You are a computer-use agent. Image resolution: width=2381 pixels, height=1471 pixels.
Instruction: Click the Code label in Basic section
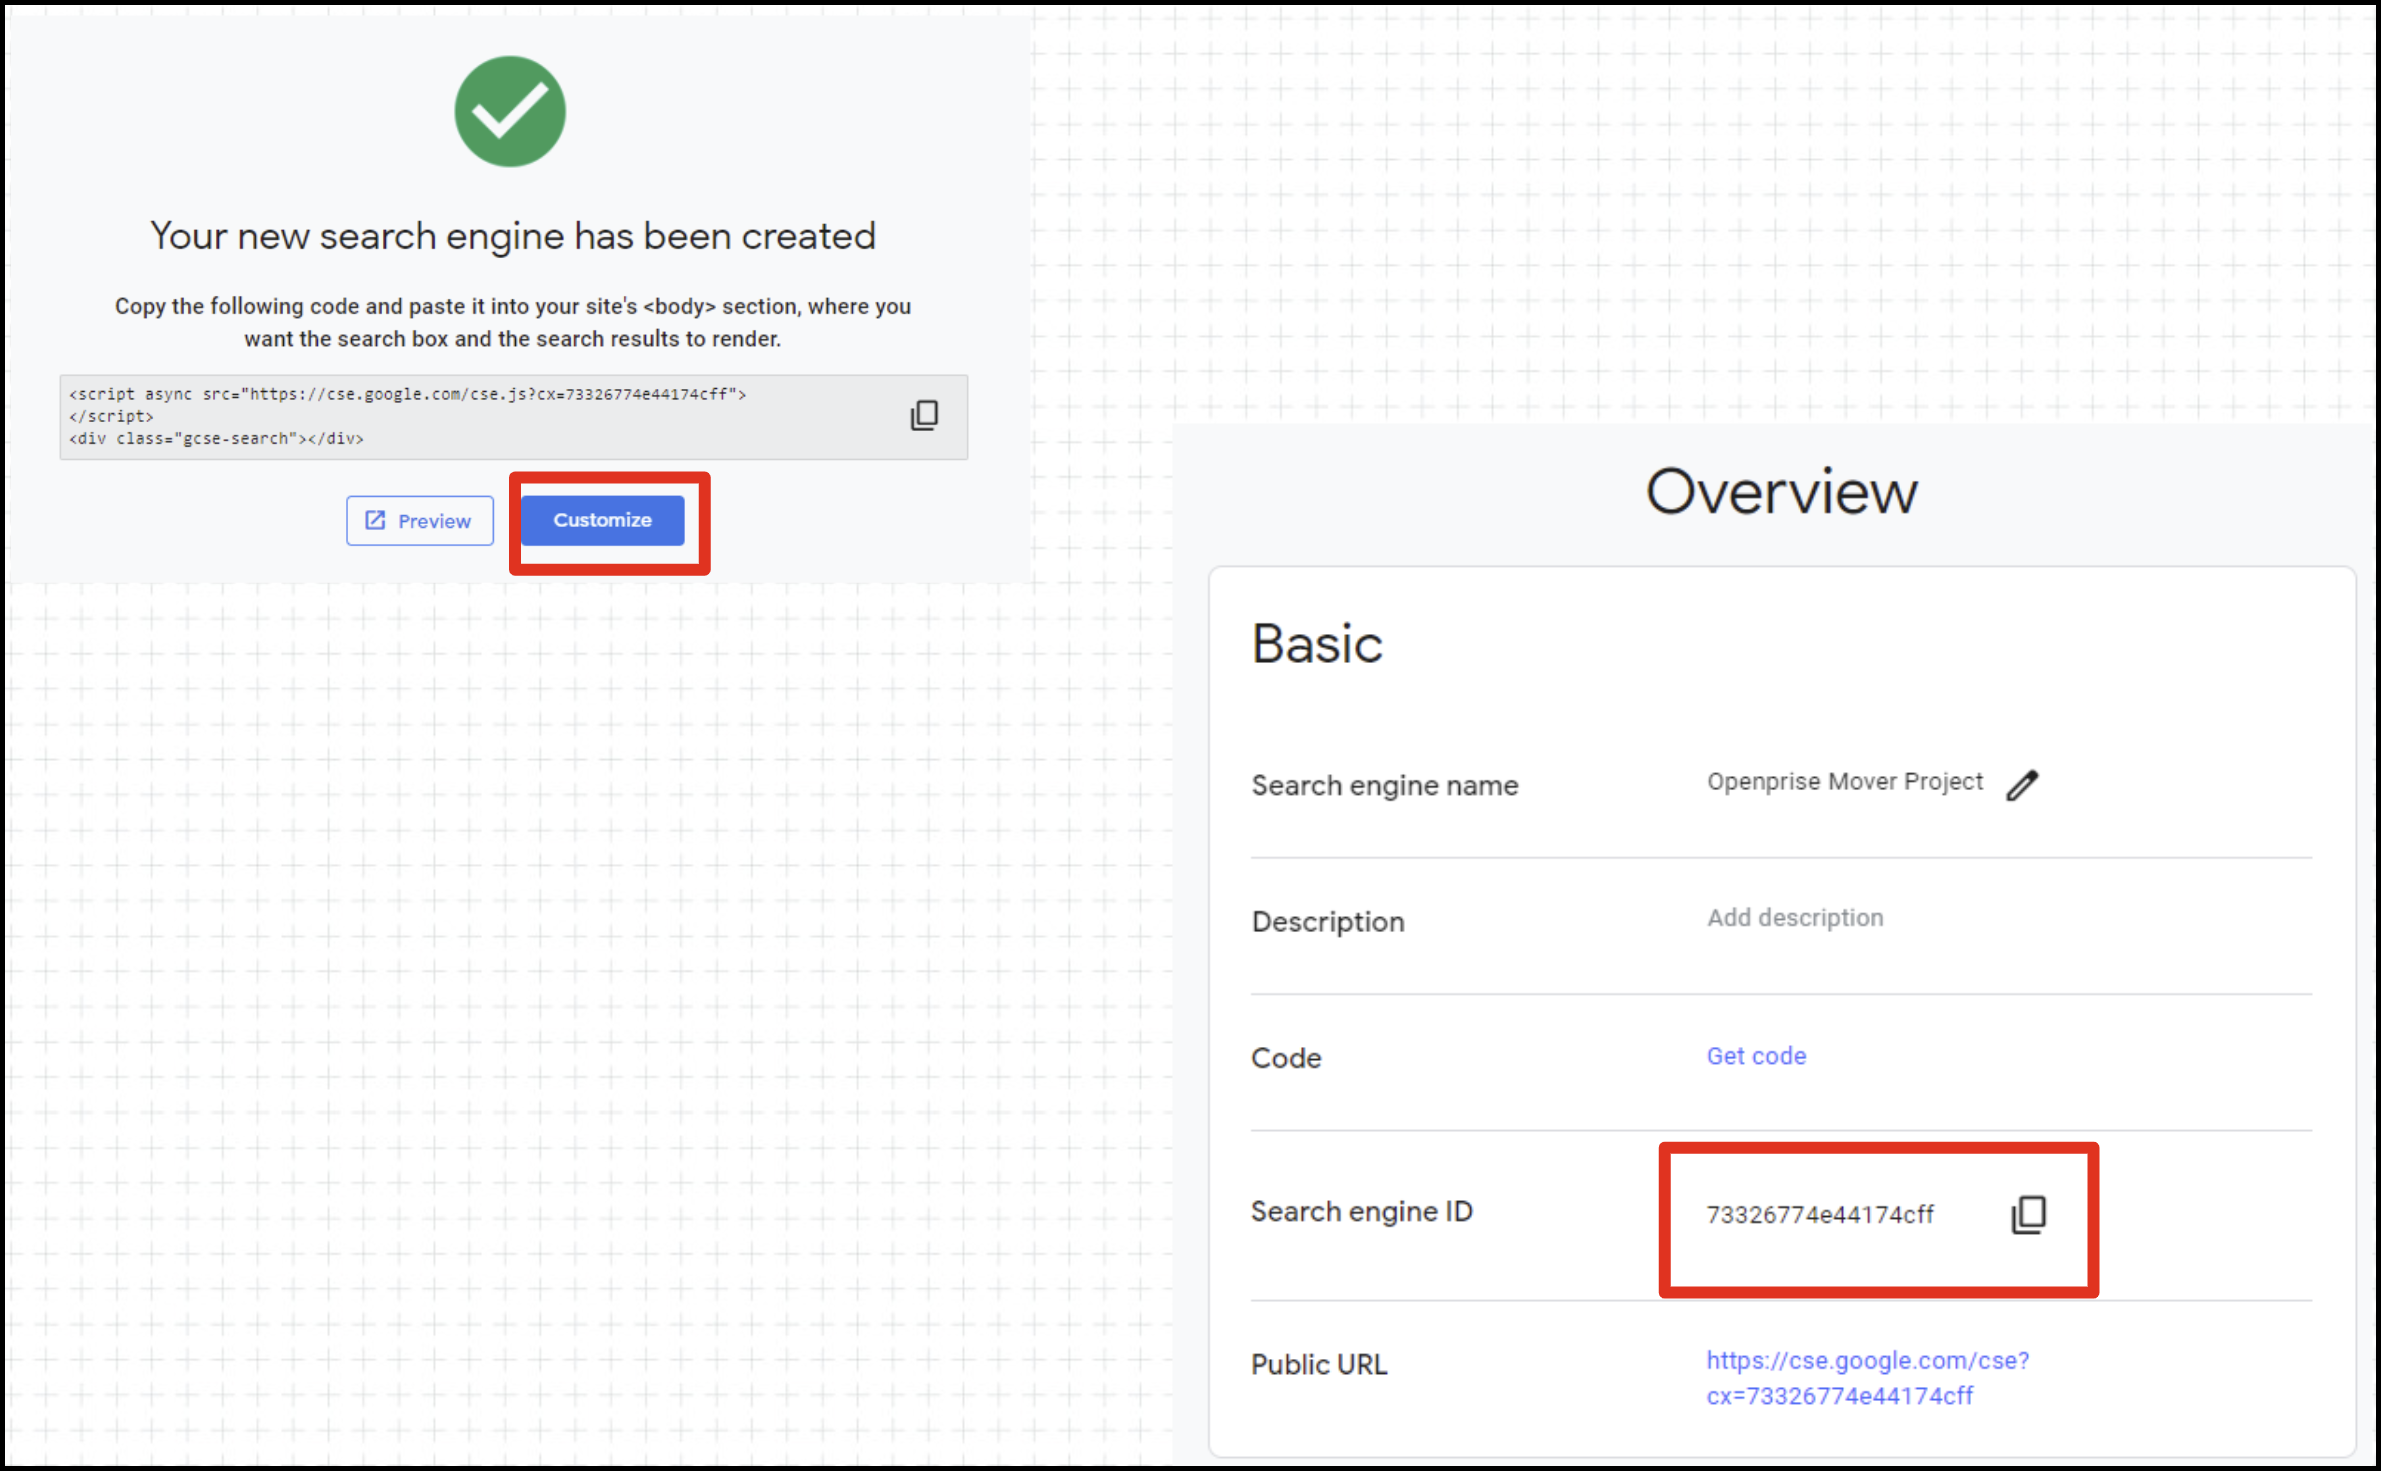[1286, 1058]
